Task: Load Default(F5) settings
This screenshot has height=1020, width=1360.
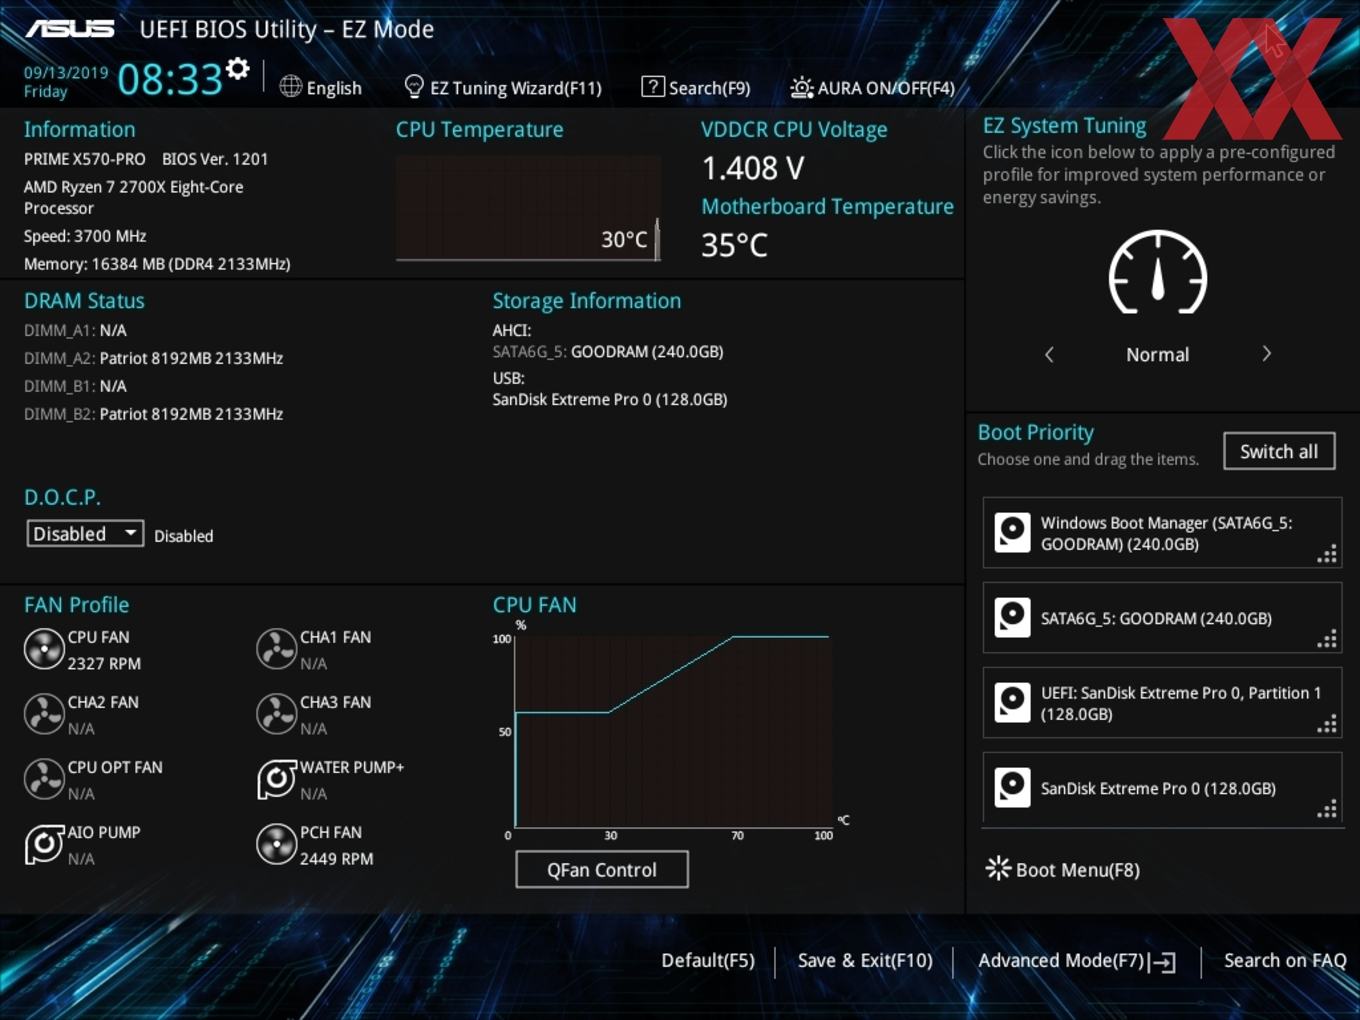Action: click(x=708, y=960)
